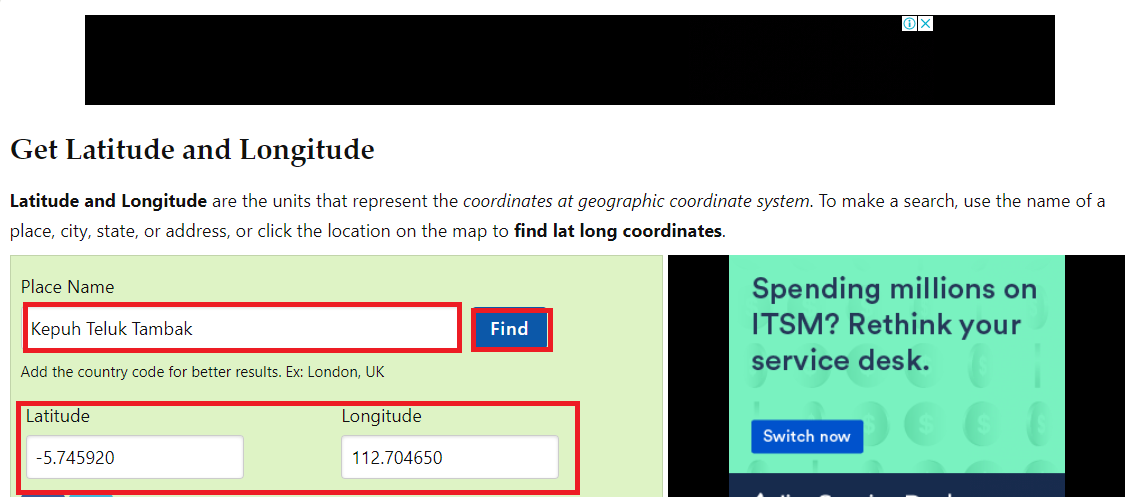Click the Place Name label
The width and height of the screenshot is (1126, 497).
(67, 287)
